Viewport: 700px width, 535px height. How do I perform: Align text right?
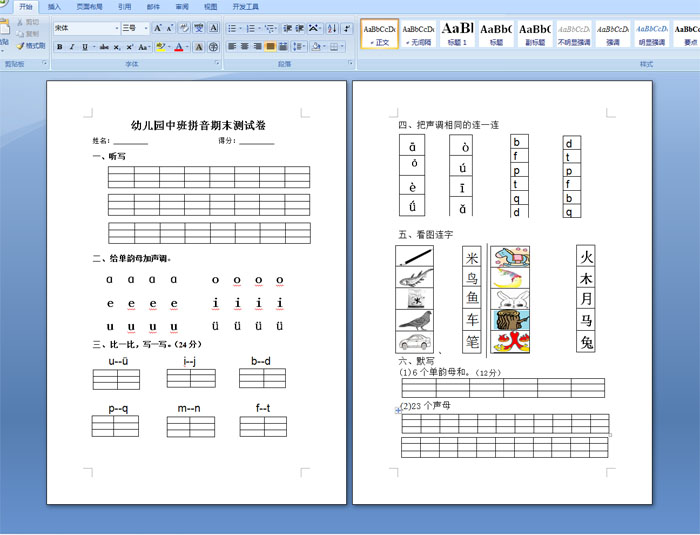coord(257,46)
